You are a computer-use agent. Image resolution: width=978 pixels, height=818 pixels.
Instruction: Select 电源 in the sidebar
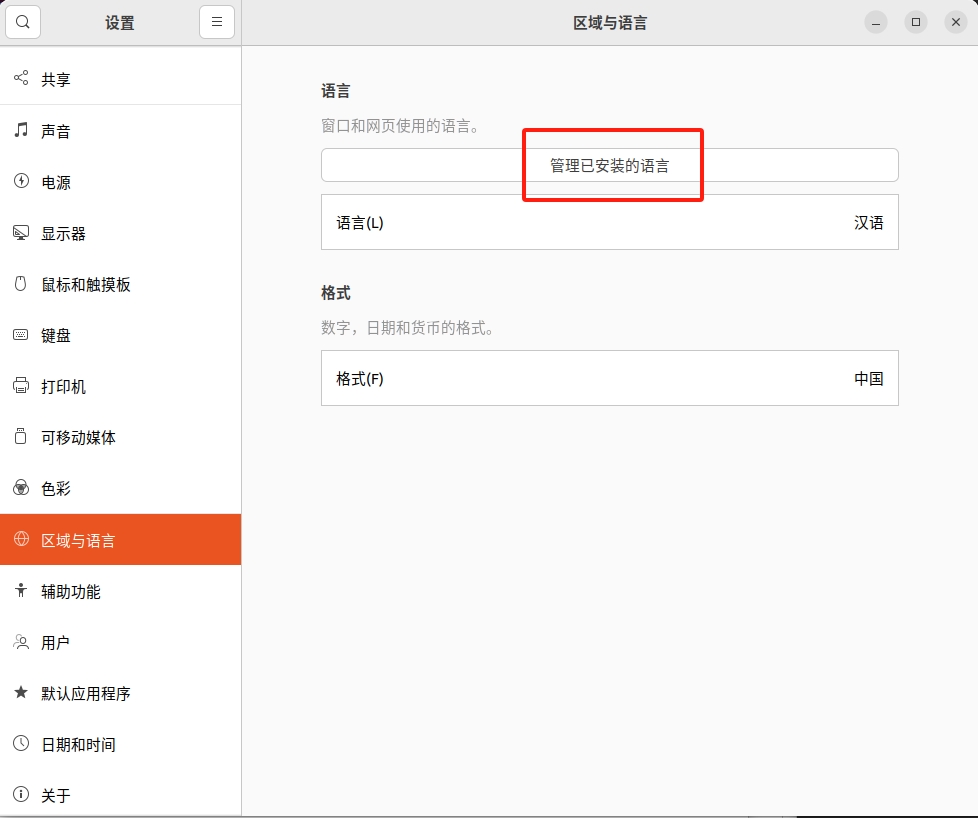[x=120, y=182]
